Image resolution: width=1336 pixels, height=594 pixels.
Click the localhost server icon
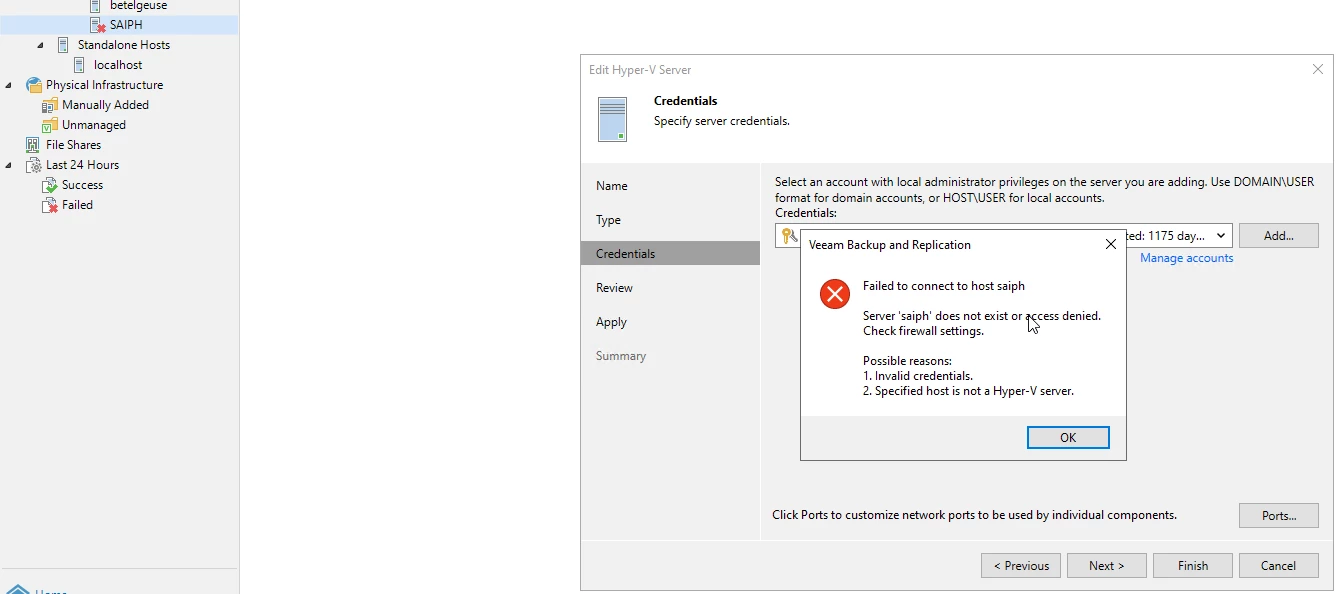pos(79,65)
